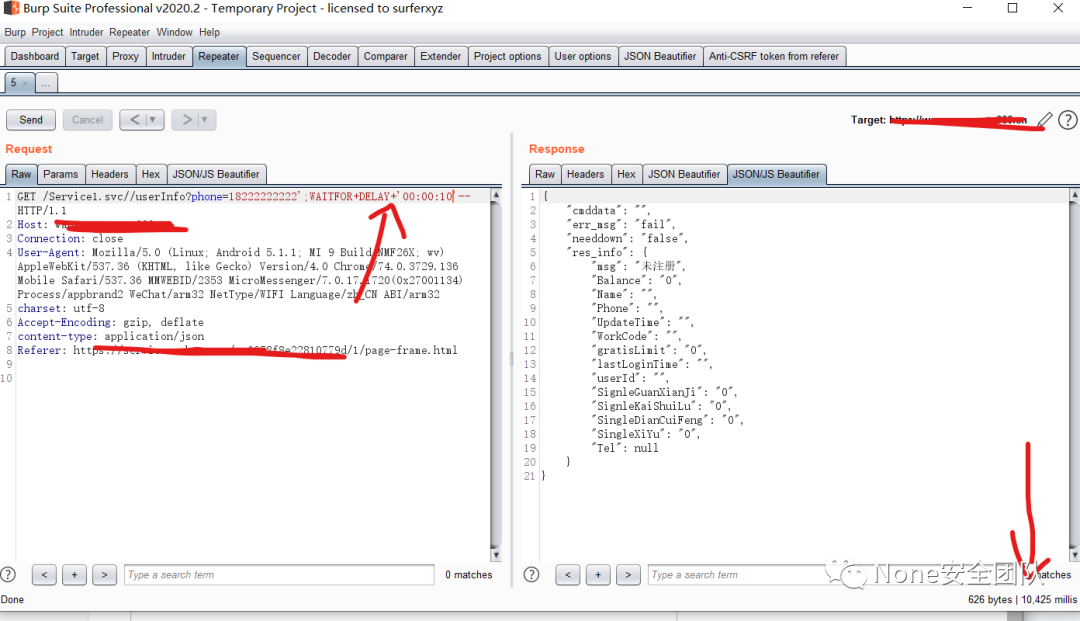Find previous match in request search

tap(44, 574)
